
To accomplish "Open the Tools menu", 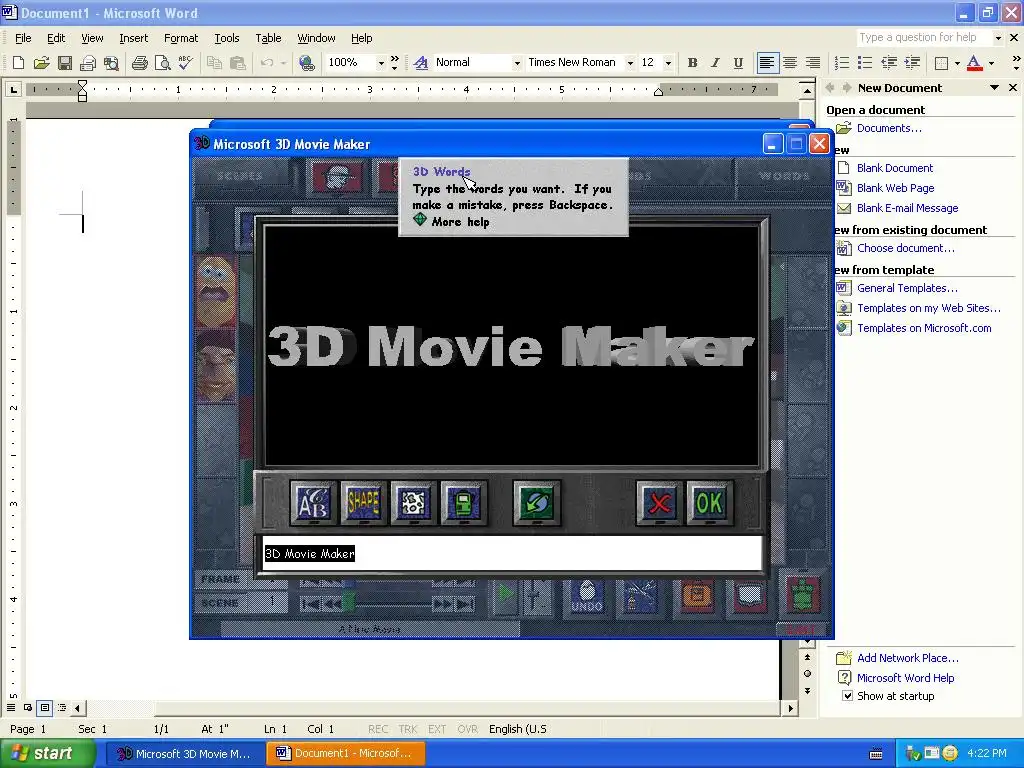I will tap(227, 38).
